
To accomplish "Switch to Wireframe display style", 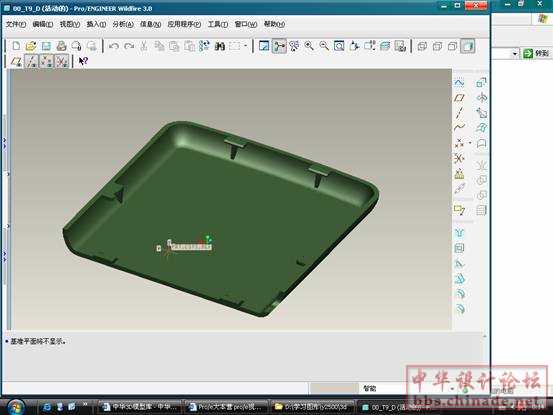I will tap(422, 46).
